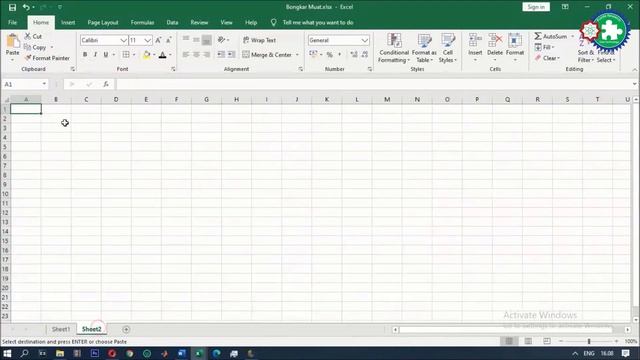
Task: Click the Insert Function fx icon
Action: [106, 84]
